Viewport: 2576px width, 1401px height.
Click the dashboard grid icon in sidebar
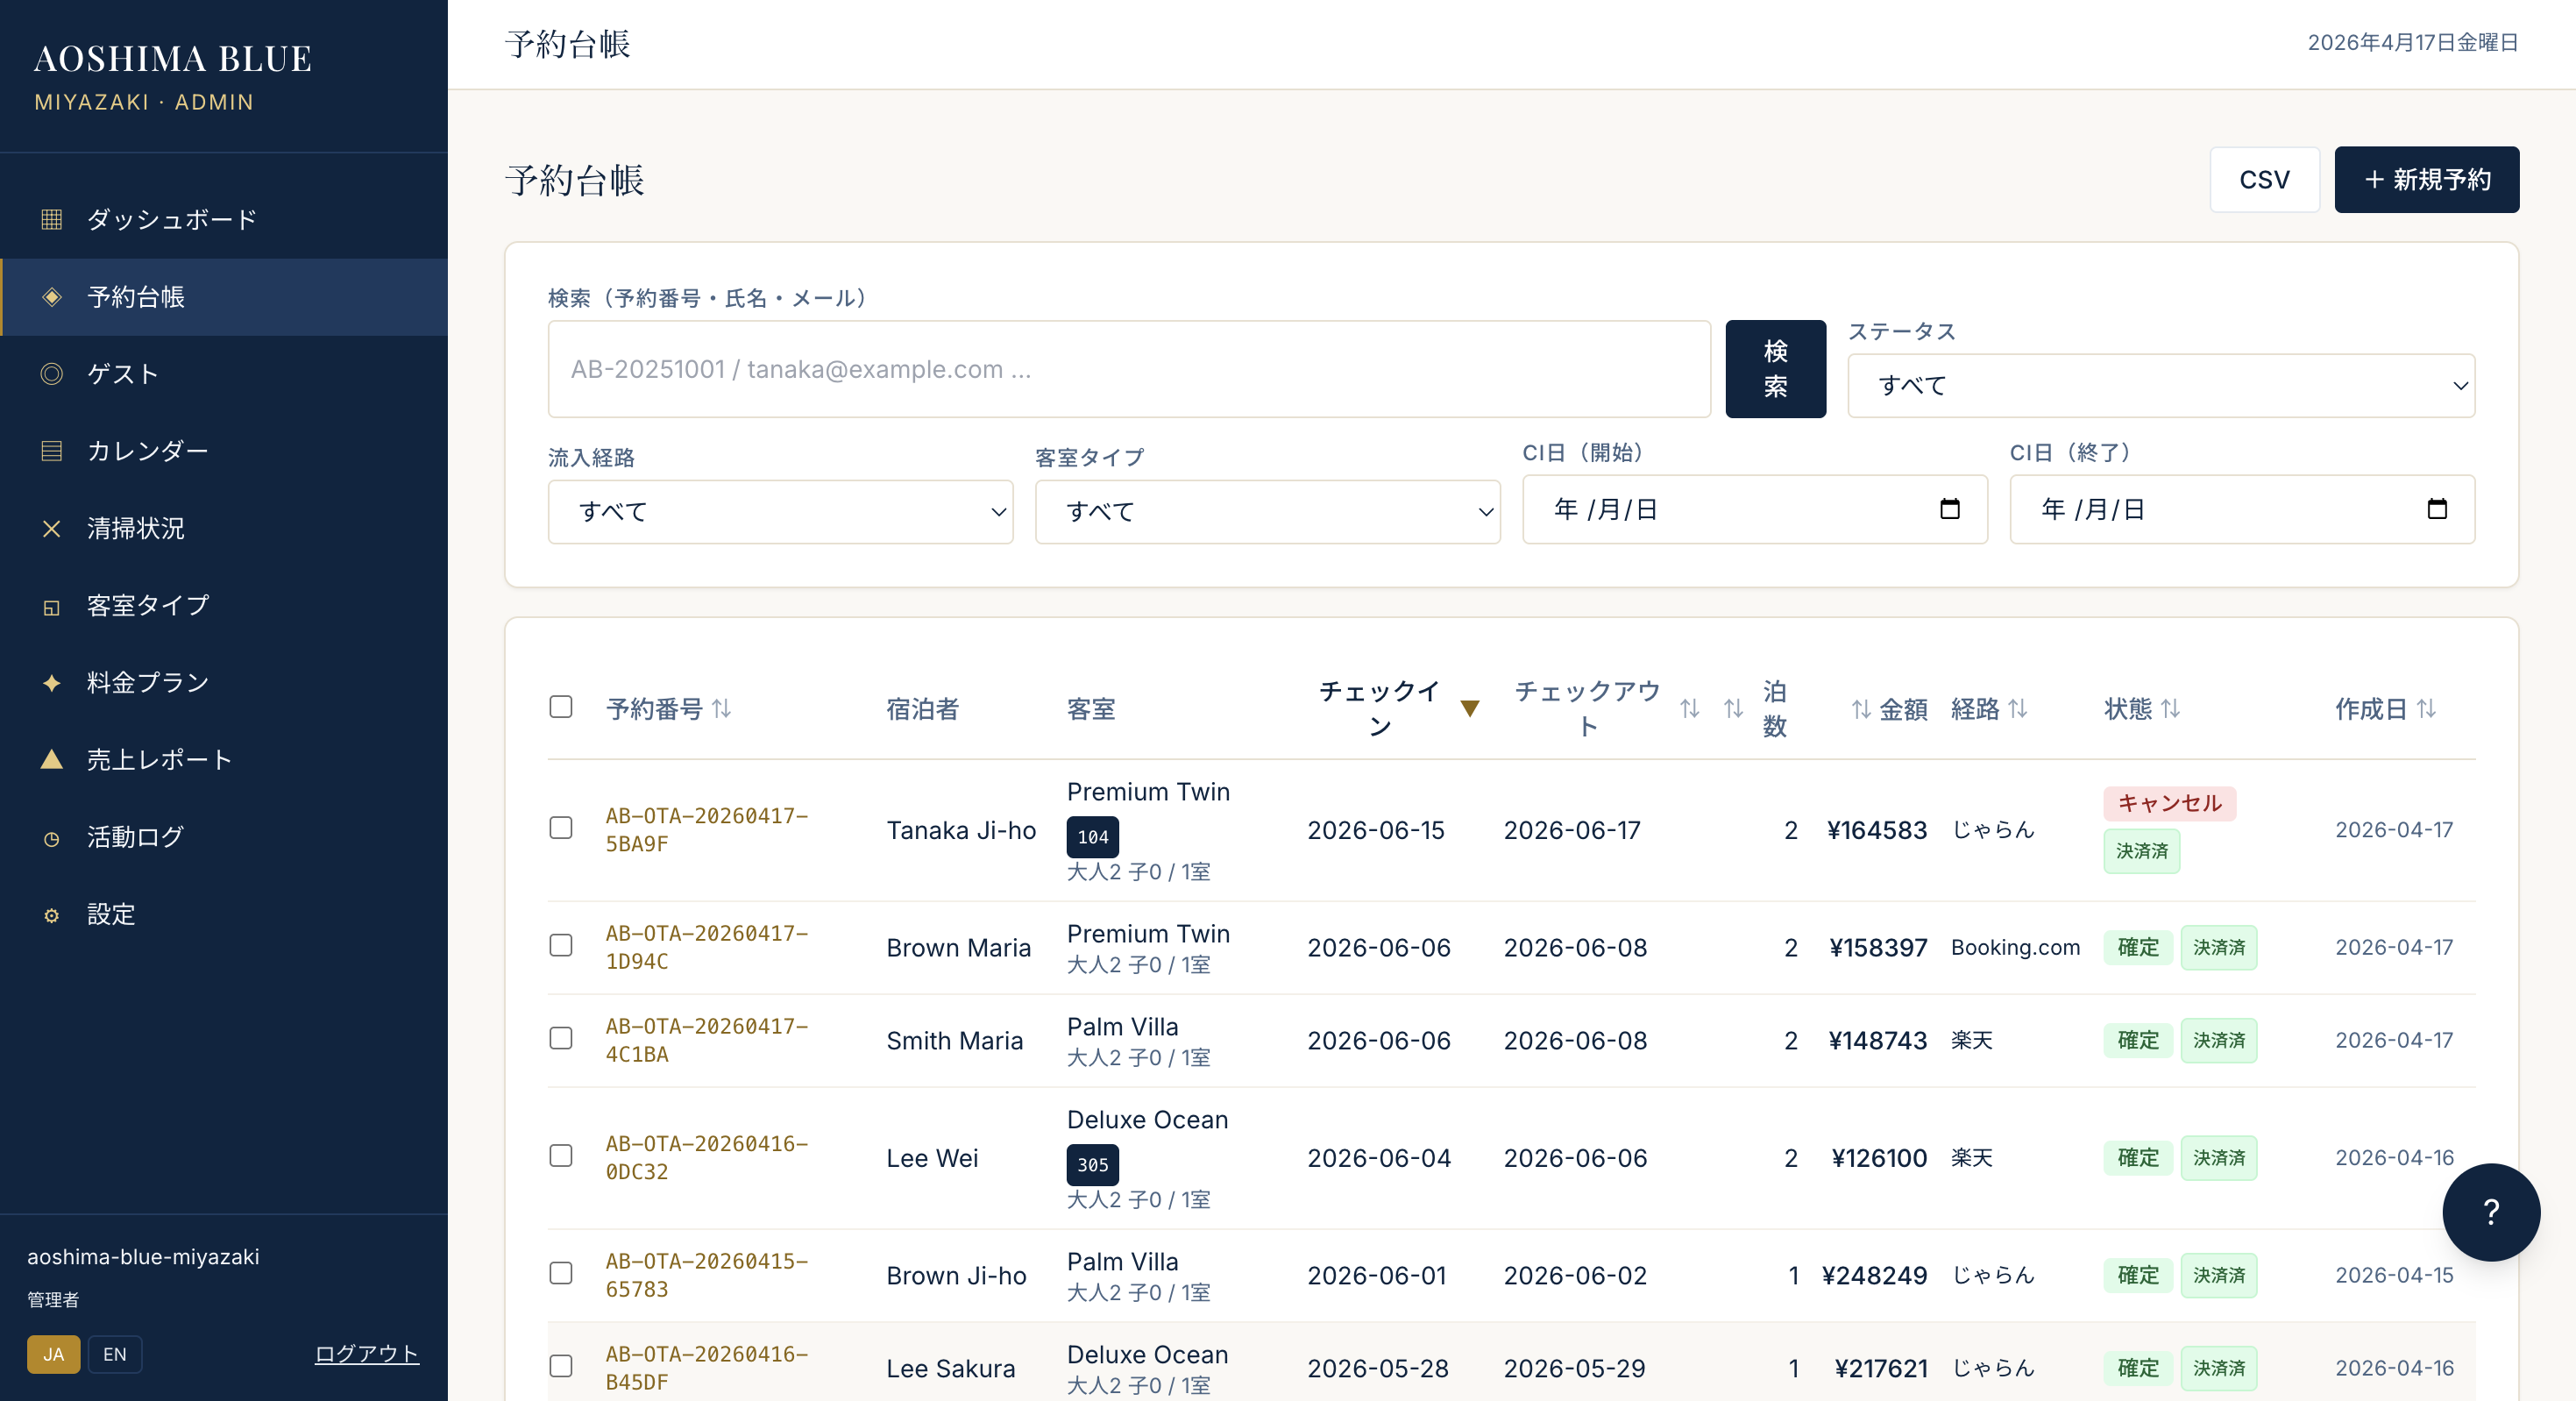[x=51, y=219]
